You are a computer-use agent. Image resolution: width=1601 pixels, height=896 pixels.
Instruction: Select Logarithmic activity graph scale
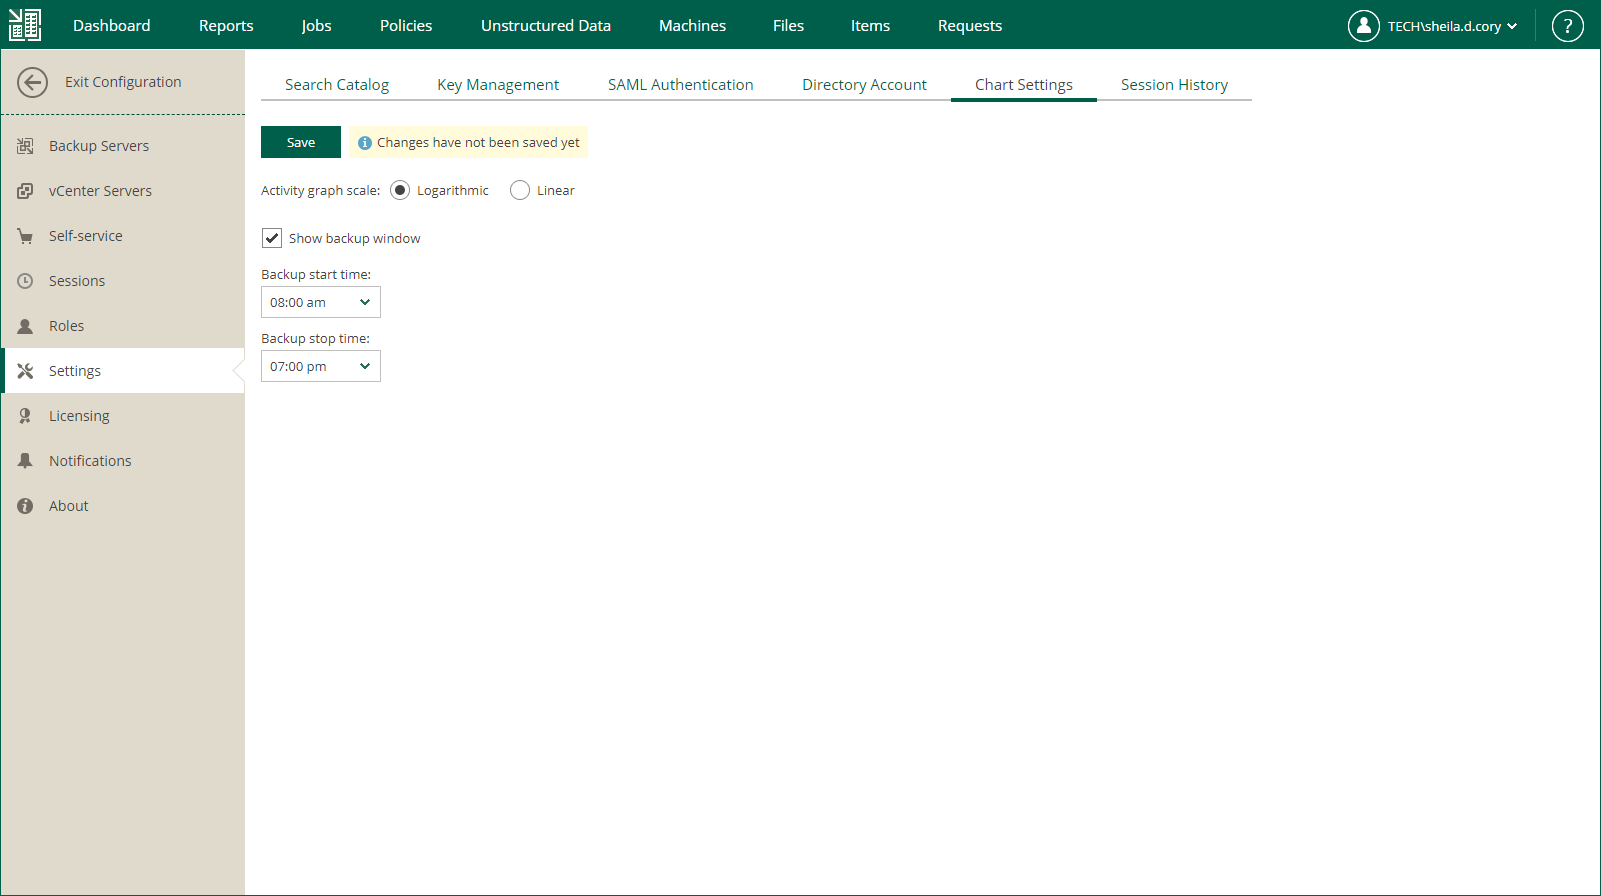point(400,190)
